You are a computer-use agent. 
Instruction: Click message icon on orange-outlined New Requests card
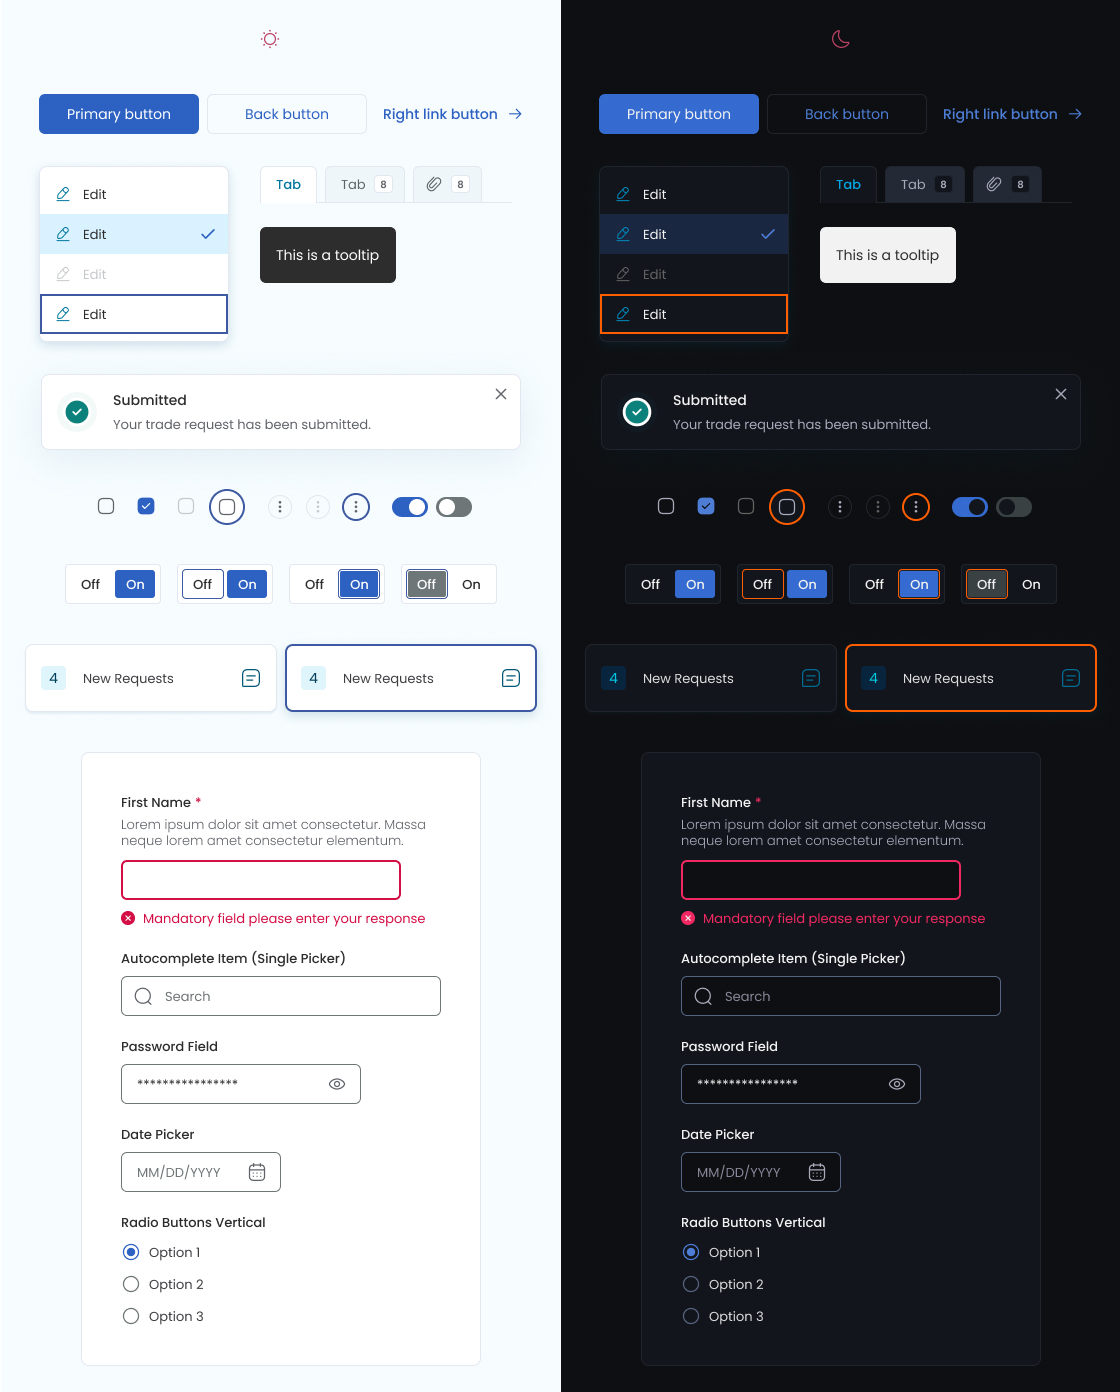(x=1070, y=678)
